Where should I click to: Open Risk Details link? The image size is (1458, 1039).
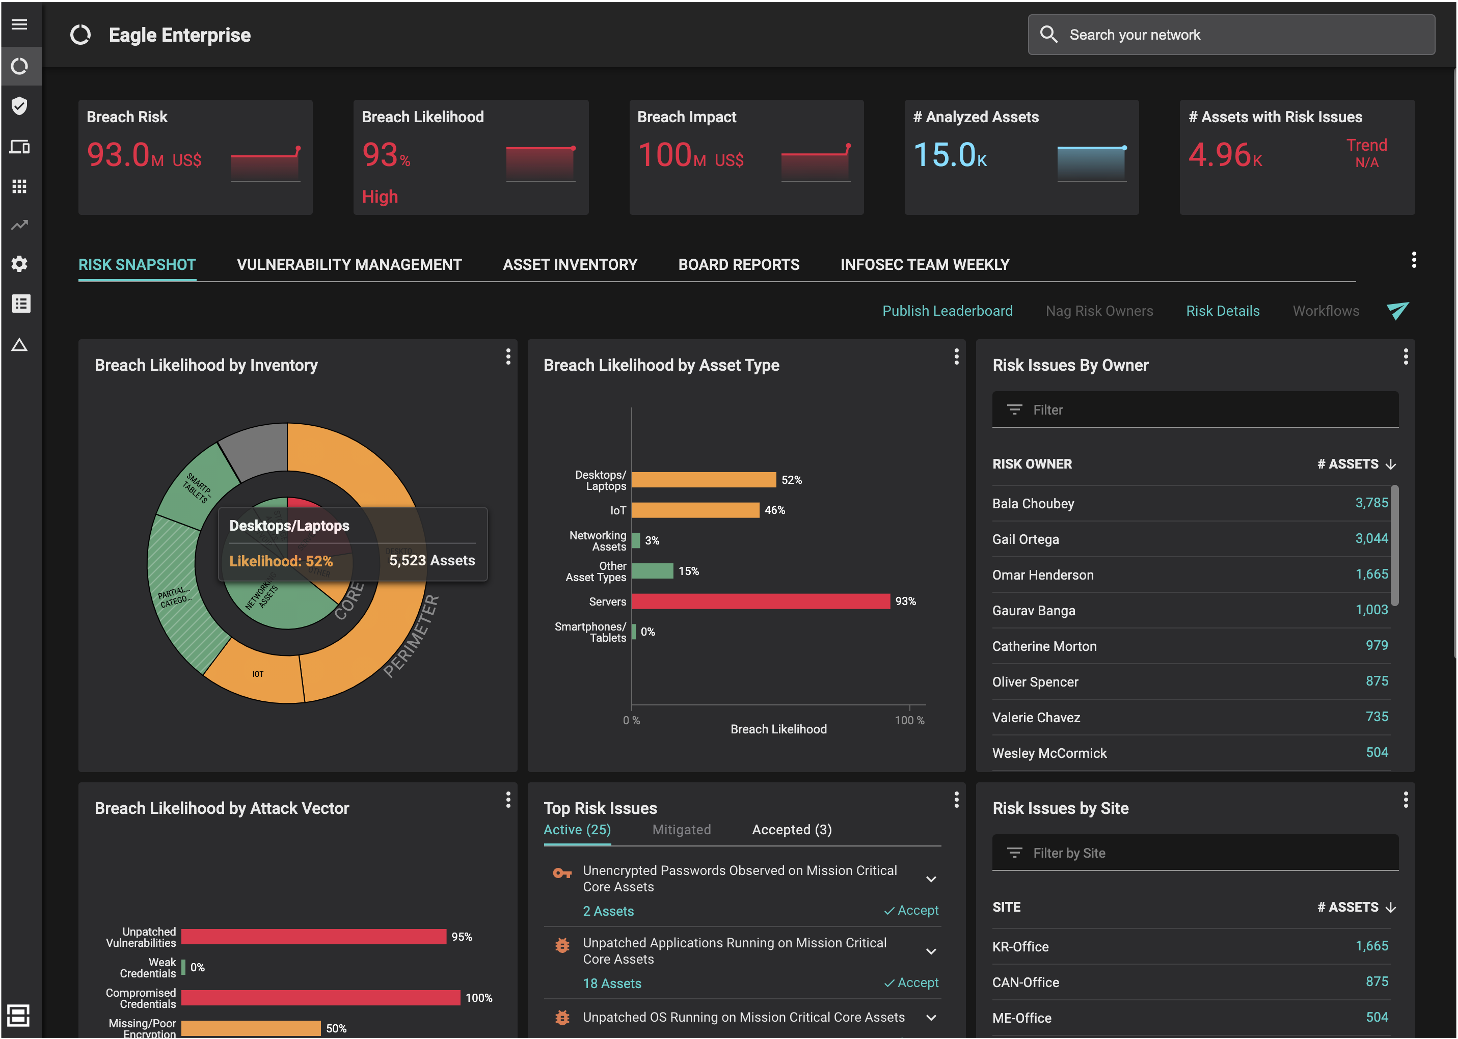pos(1222,311)
